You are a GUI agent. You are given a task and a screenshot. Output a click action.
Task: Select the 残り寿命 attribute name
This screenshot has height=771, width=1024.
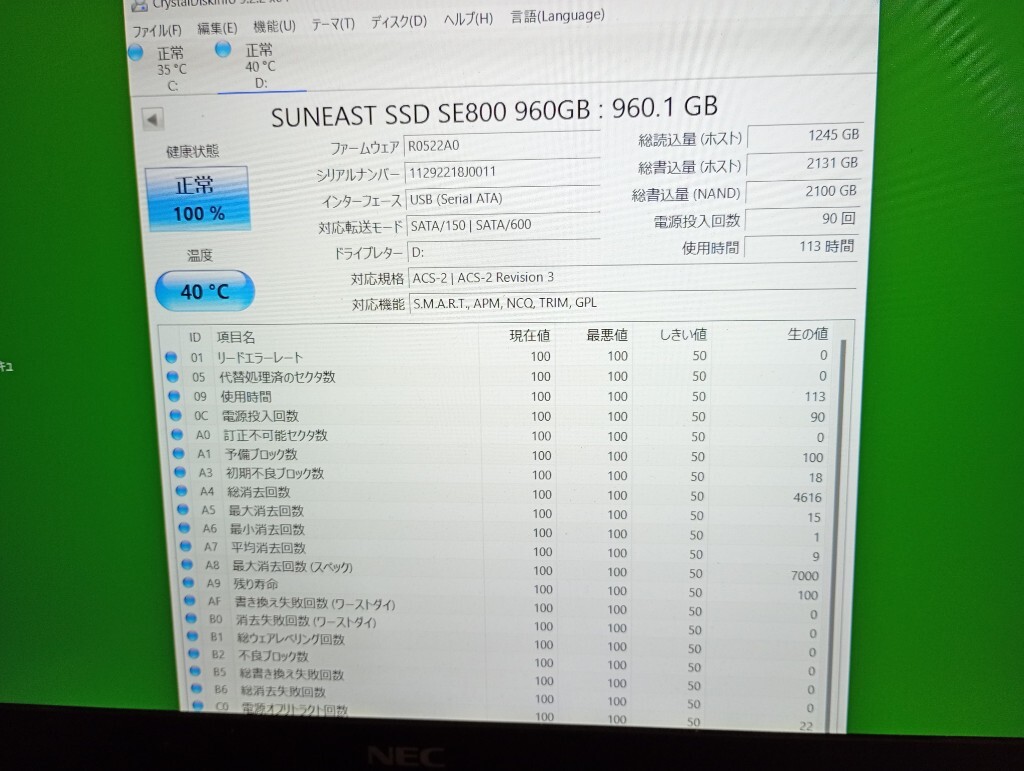(x=256, y=584)
